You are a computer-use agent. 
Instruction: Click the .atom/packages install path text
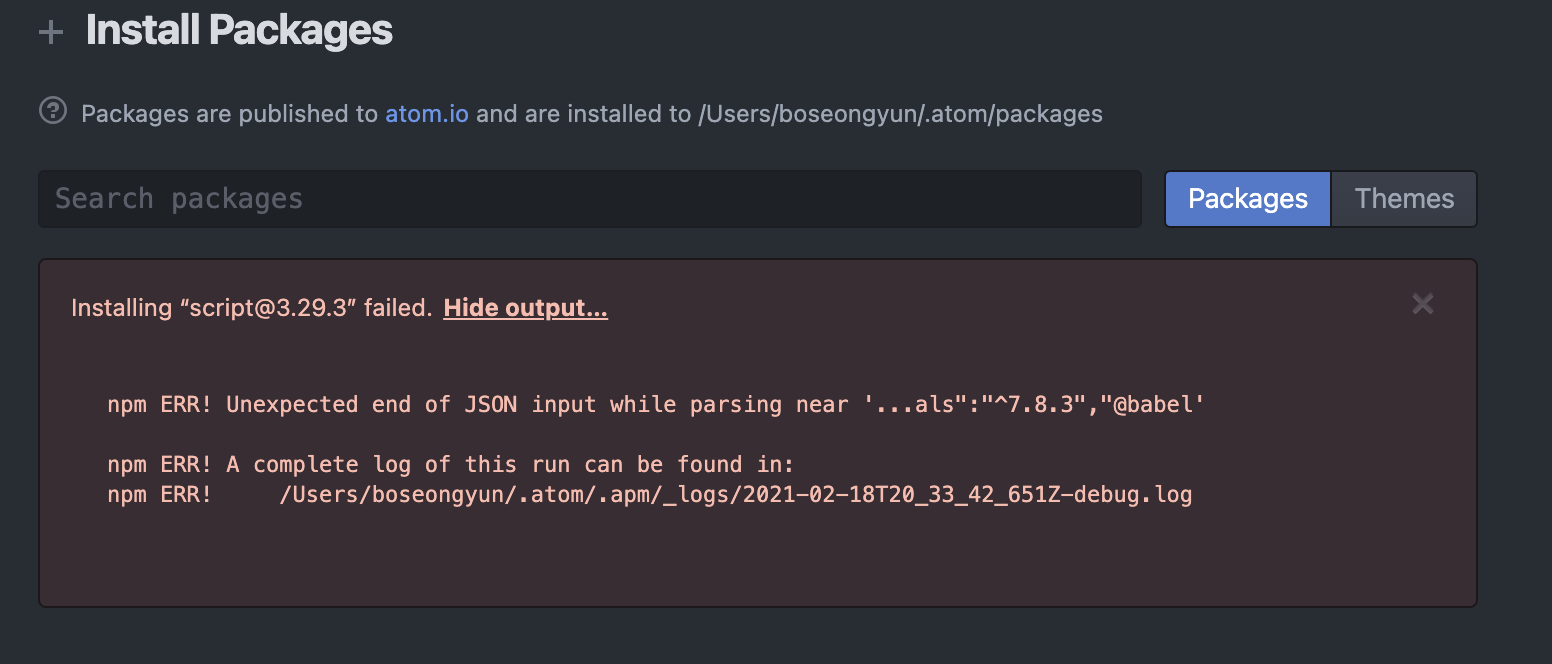900,113
